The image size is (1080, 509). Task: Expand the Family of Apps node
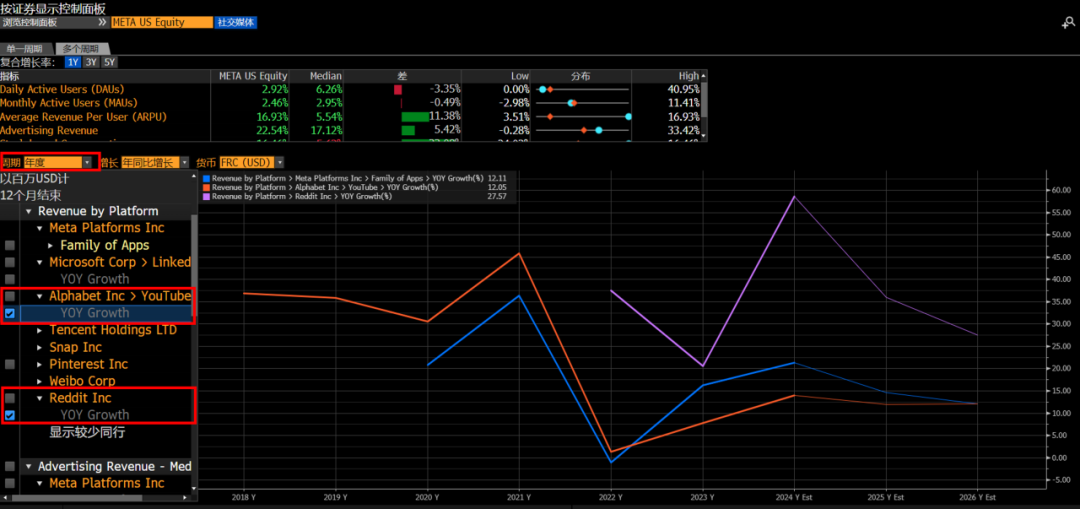coord(52,245)
